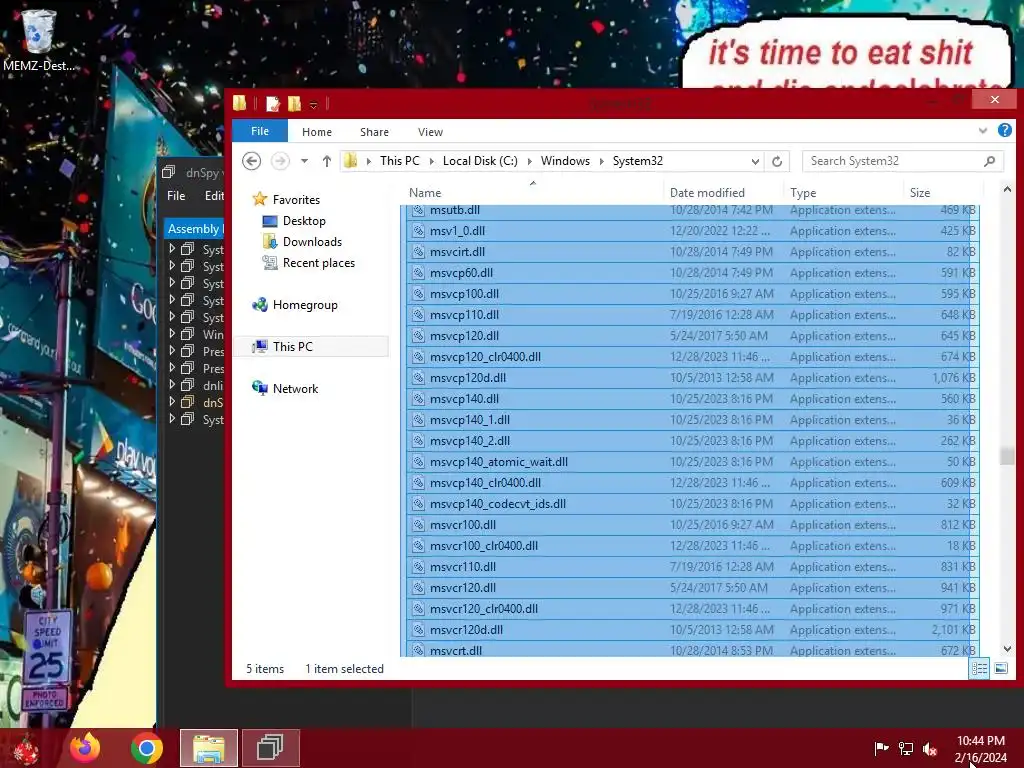
Task: Open Explorer help question mark icon
Action: 1004,131
